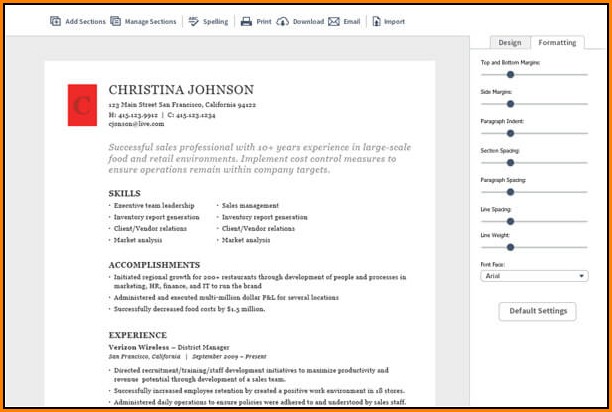Screen dimensions: 612x412
Task: Open Manage Sections from the toolbar
Action: (116, 21)
